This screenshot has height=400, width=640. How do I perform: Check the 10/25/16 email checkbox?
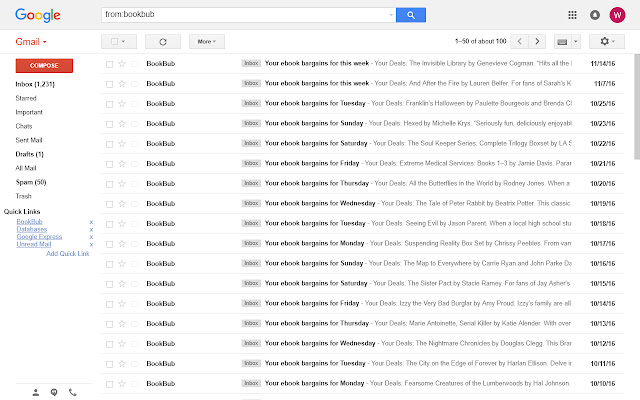[x=109, y=104]
